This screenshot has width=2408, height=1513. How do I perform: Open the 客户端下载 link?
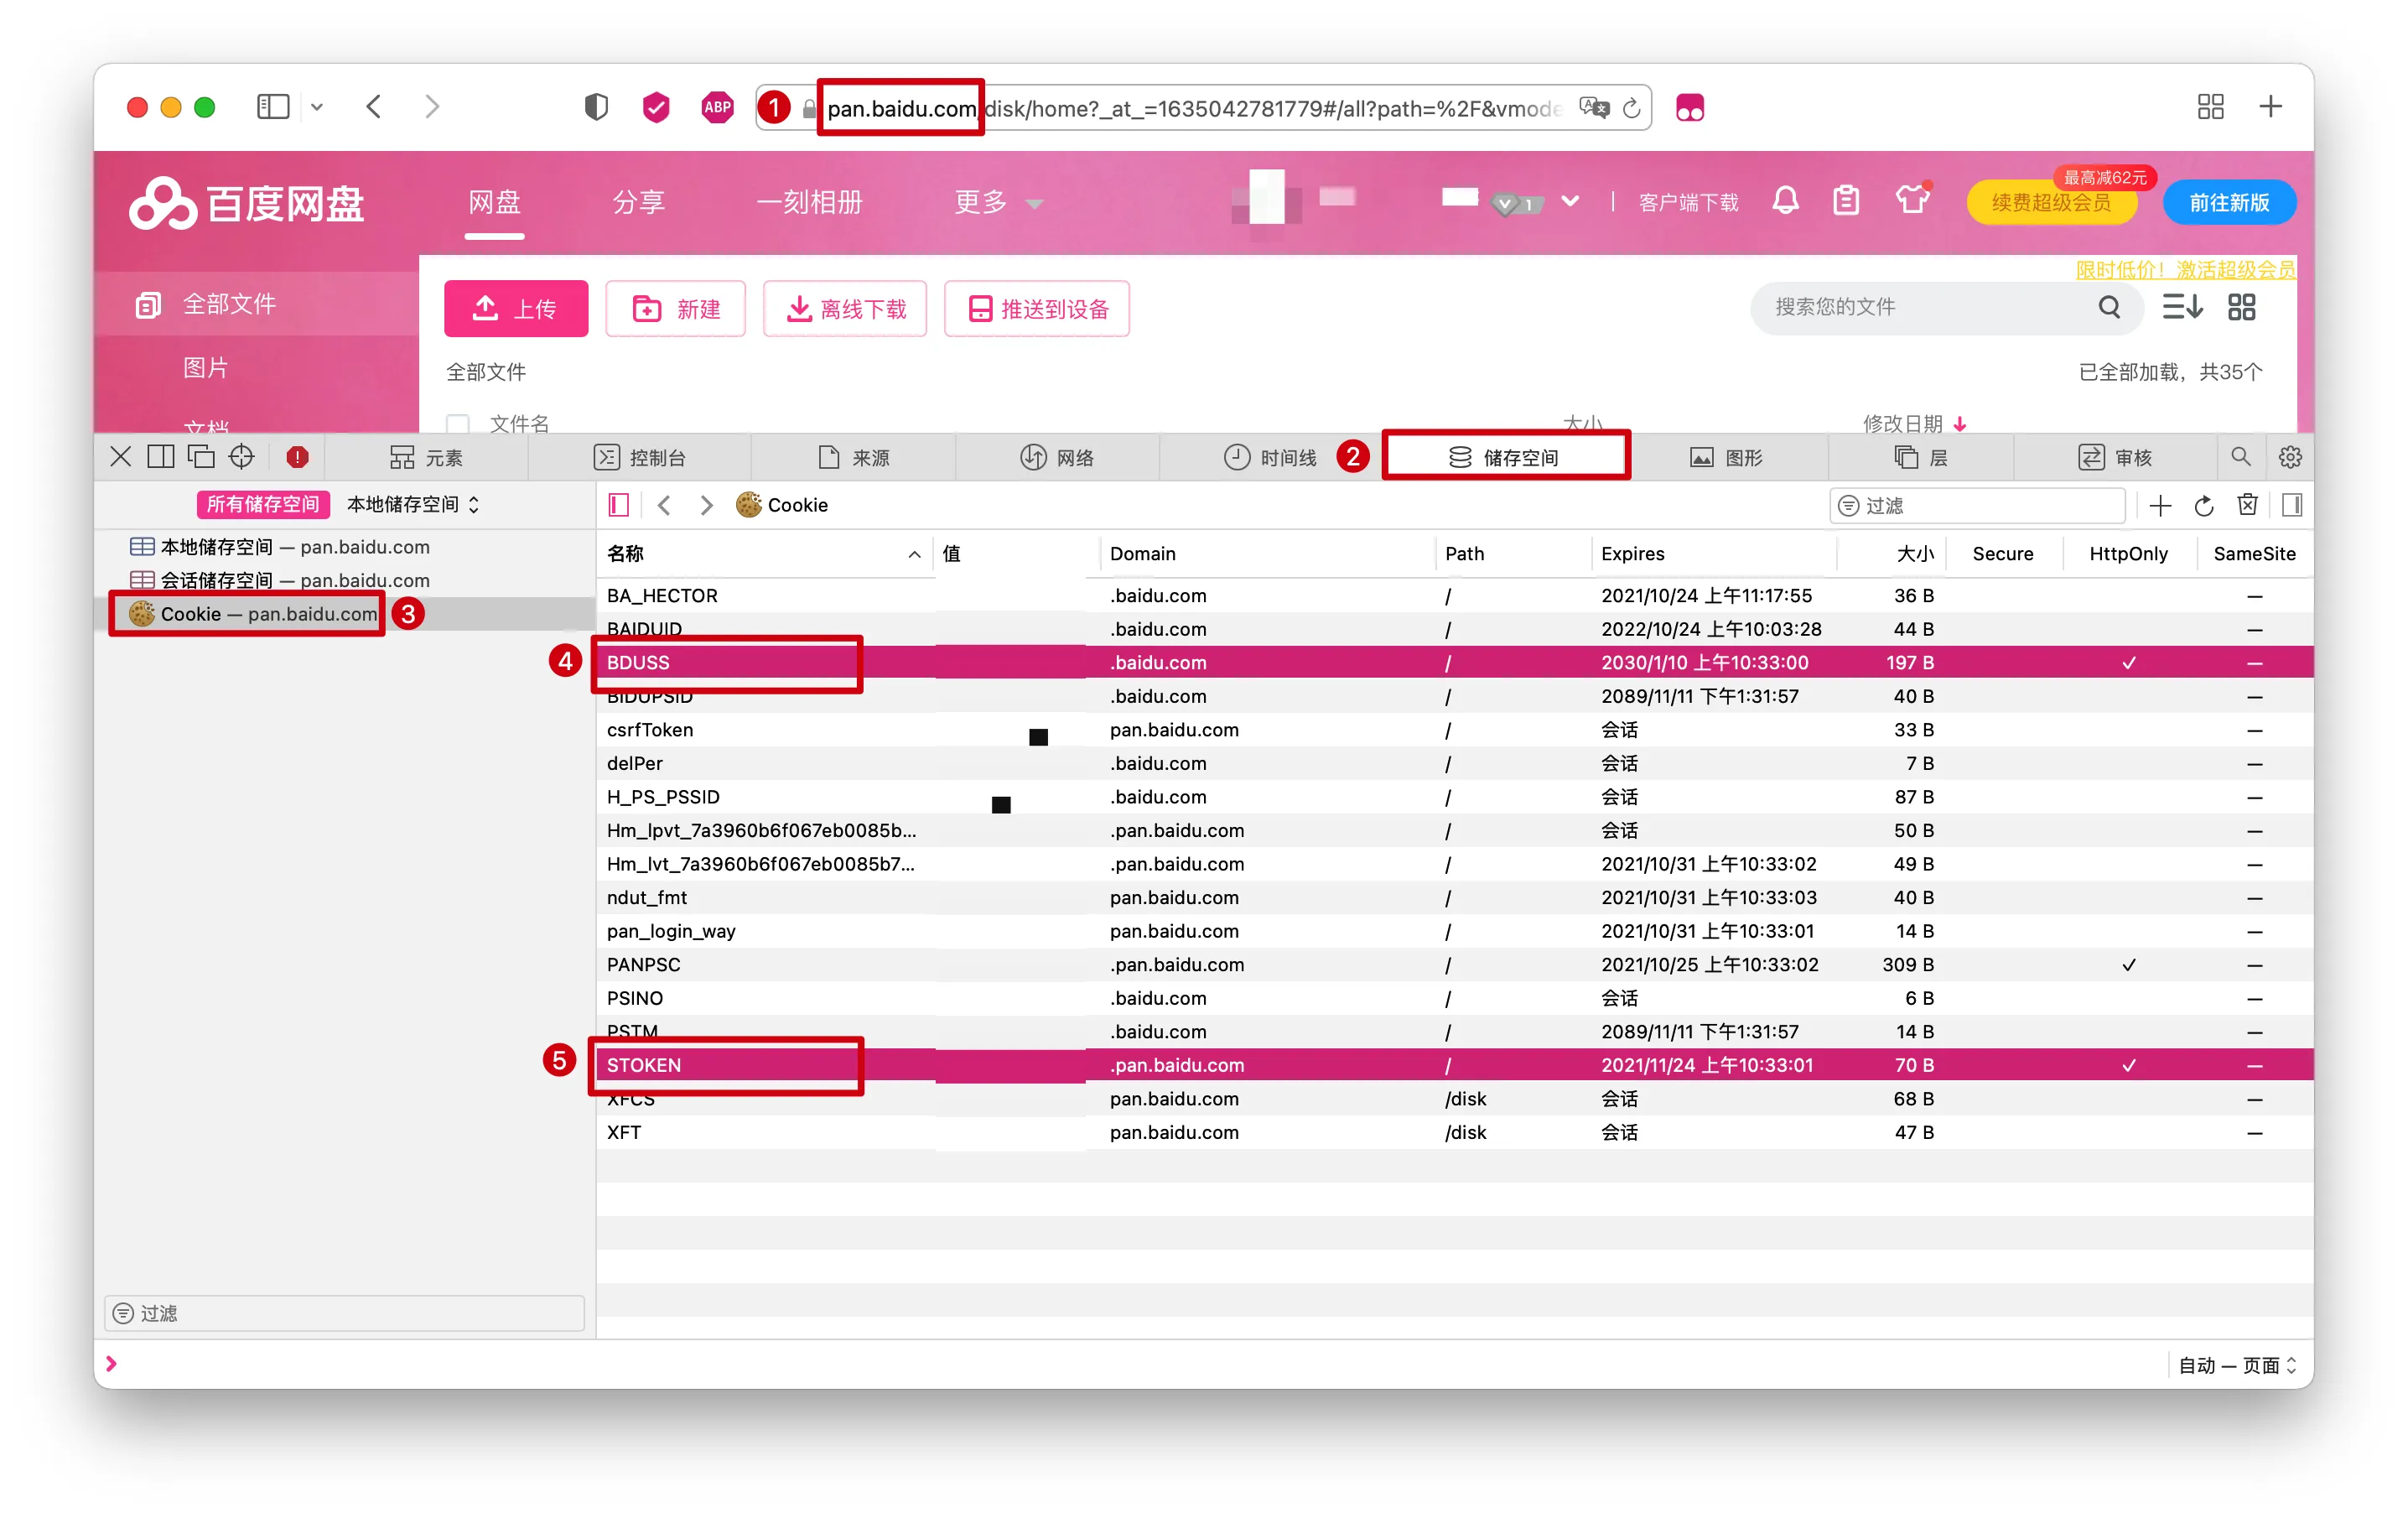(1688, 203)
